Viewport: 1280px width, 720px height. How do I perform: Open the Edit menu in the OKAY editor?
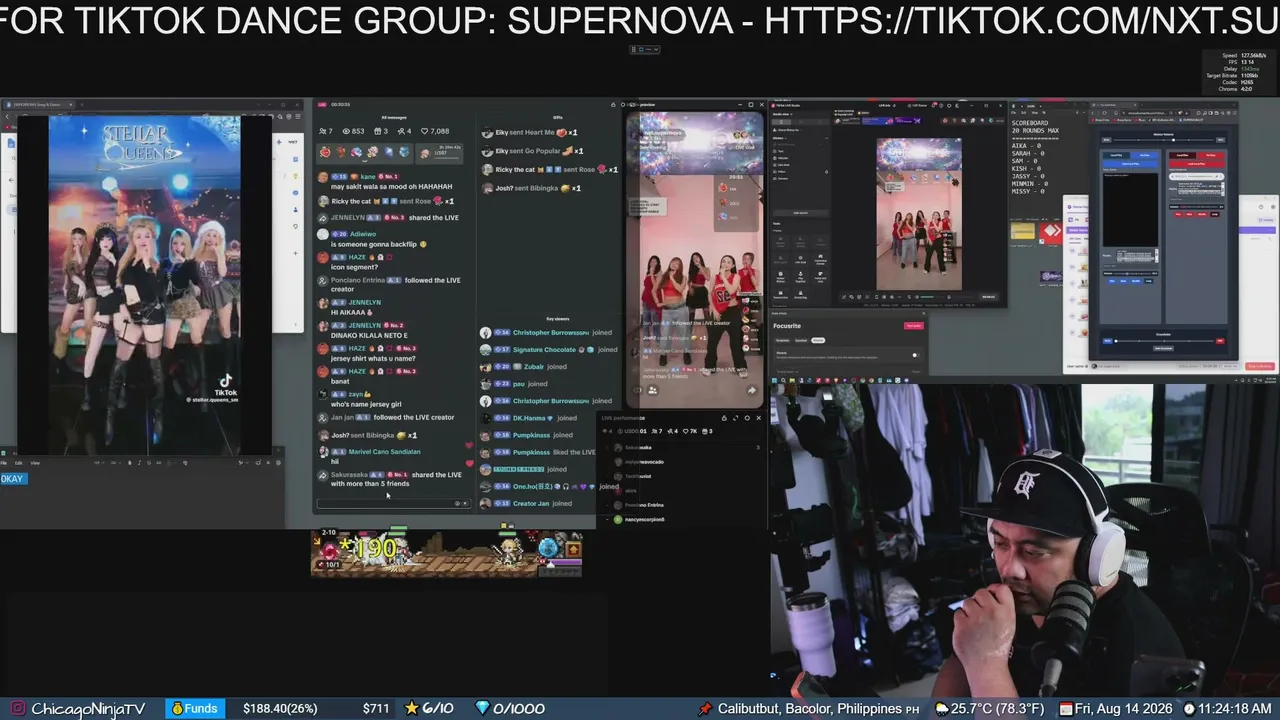click(19, 463)
